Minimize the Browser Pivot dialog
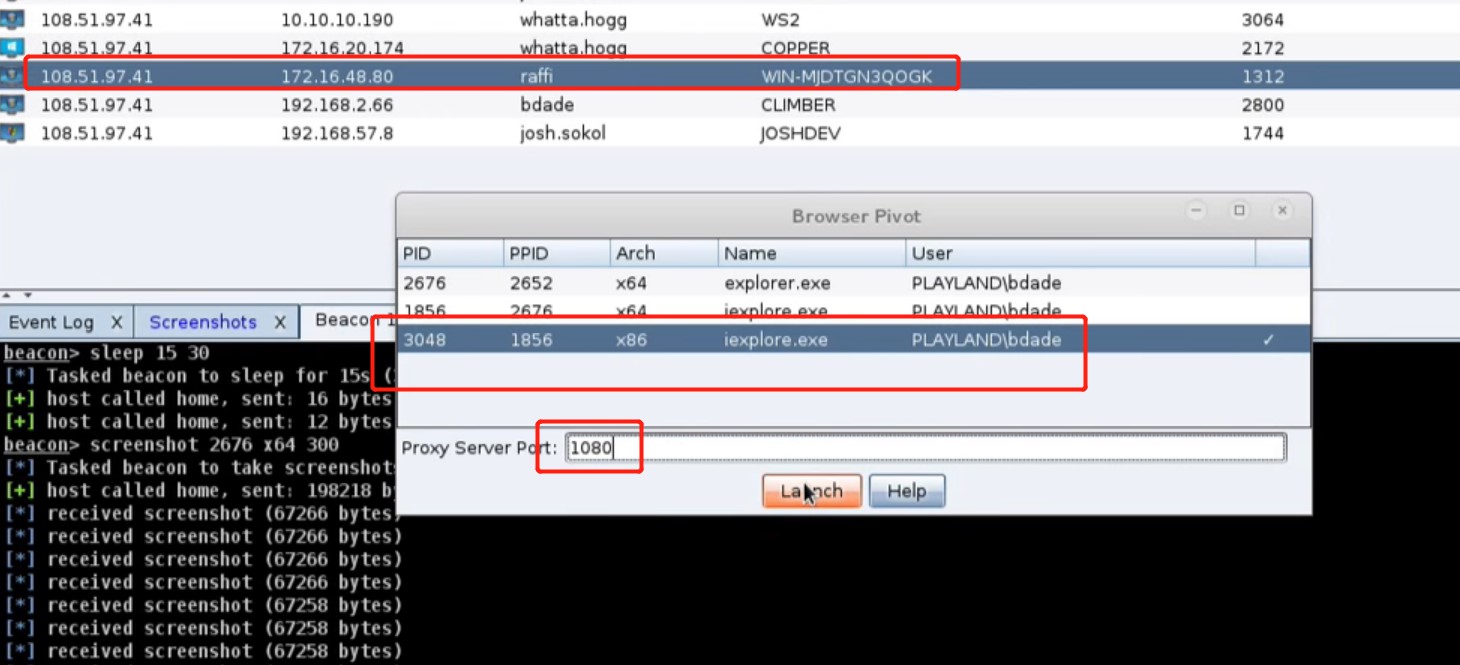This screenshot has height=665, width=1460. point(1196,210)
